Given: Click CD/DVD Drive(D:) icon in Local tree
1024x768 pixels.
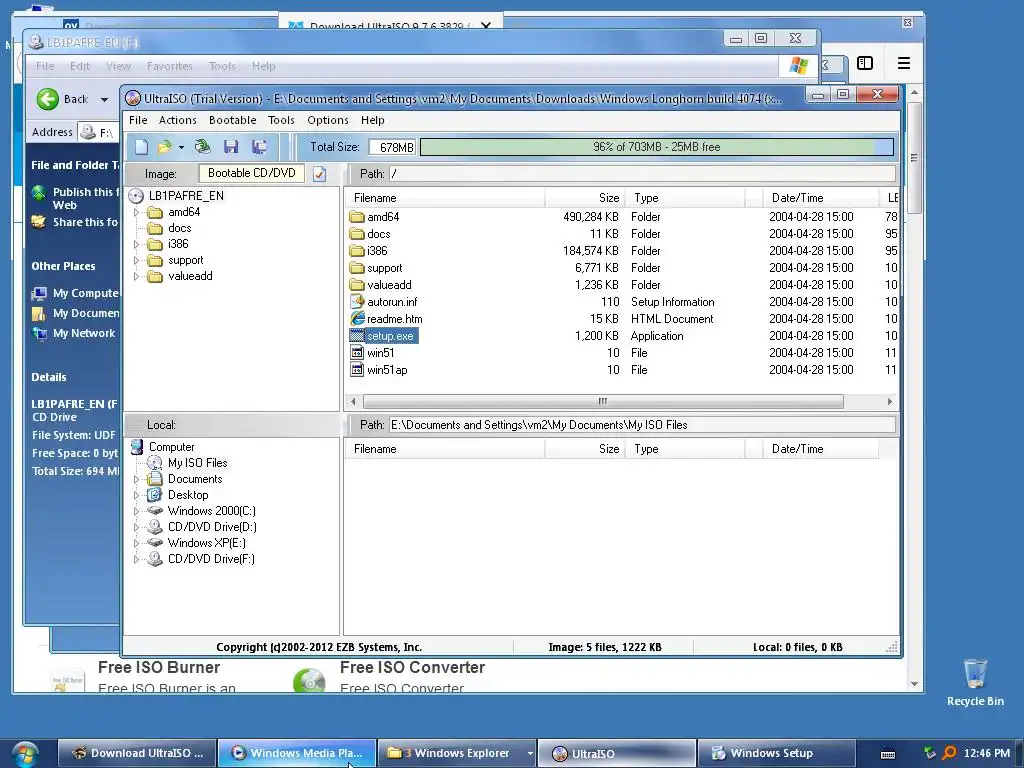Looking at the screenshot, I should pyautogui.click(x=155, y=527).
